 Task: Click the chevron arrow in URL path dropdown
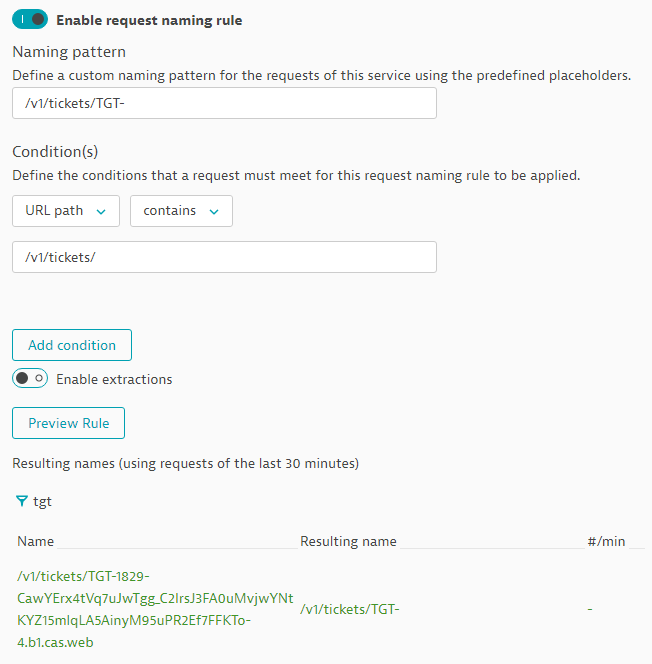click(101, 211)
